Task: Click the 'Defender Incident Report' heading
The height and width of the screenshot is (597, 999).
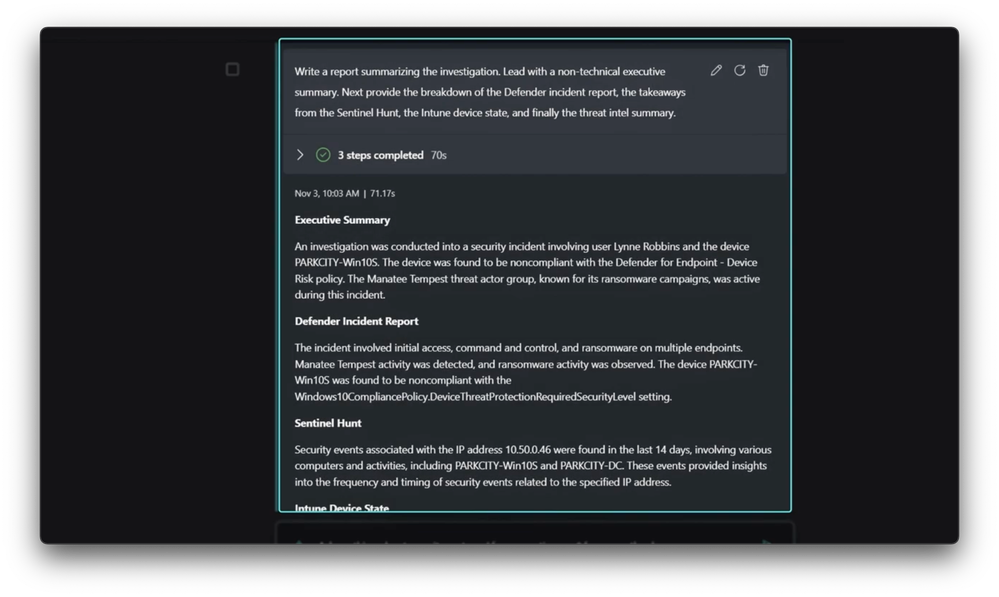Action: (x=356, y=321)
